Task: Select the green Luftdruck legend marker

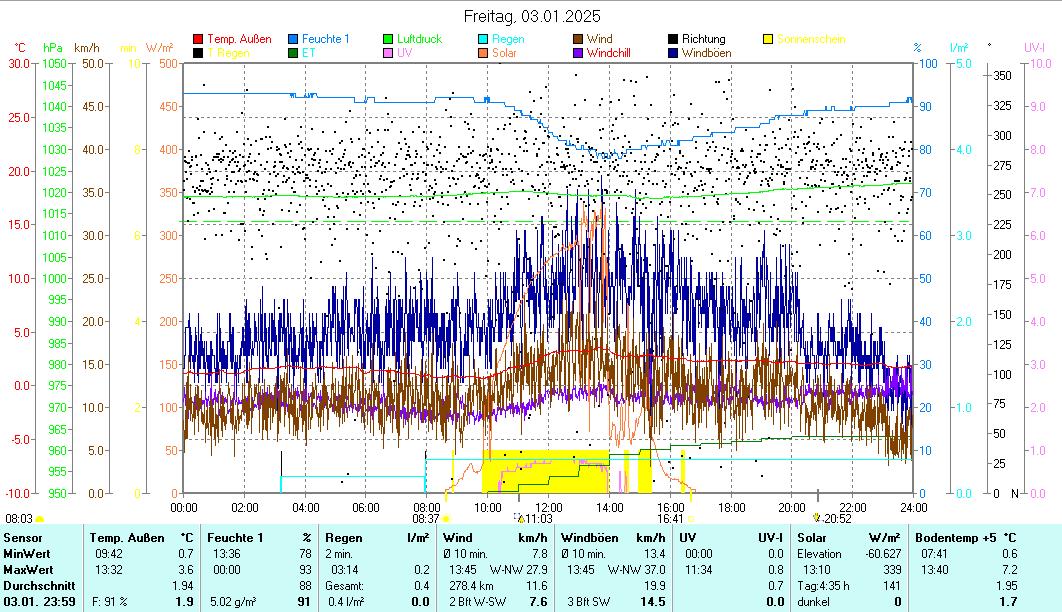Action: click(389, 39)
